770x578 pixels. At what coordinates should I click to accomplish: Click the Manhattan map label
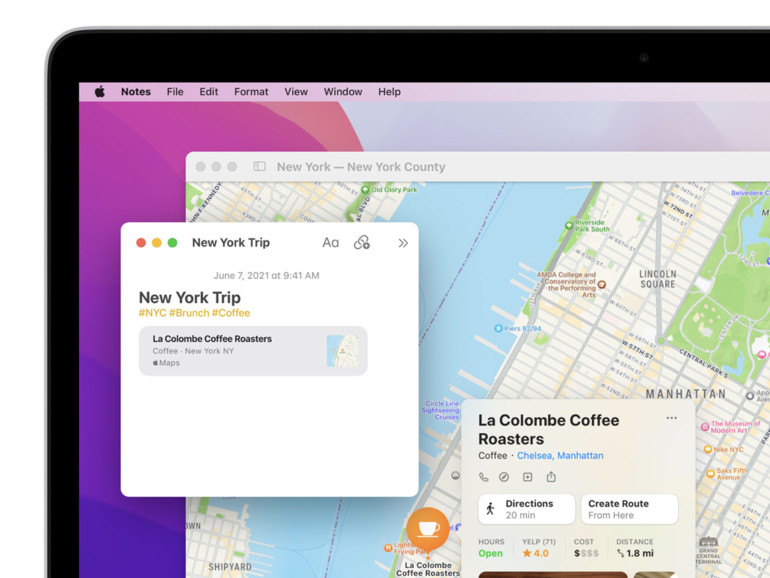pos(686,394)
